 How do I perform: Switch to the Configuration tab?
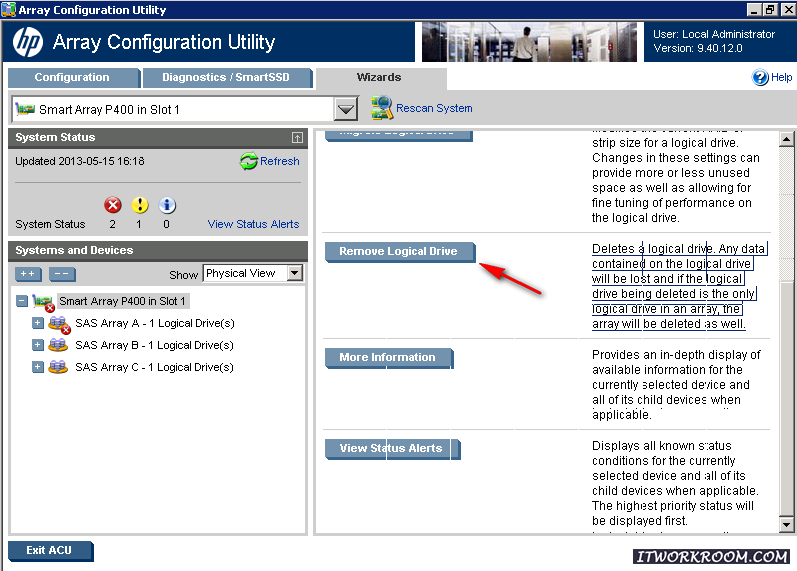[73, 78]
